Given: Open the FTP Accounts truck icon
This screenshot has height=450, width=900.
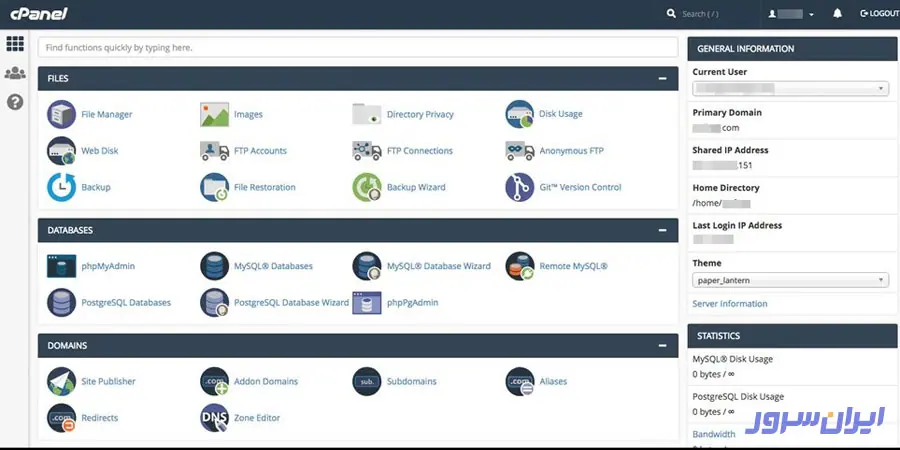Looking at the screenshot, I should [215, 151].
